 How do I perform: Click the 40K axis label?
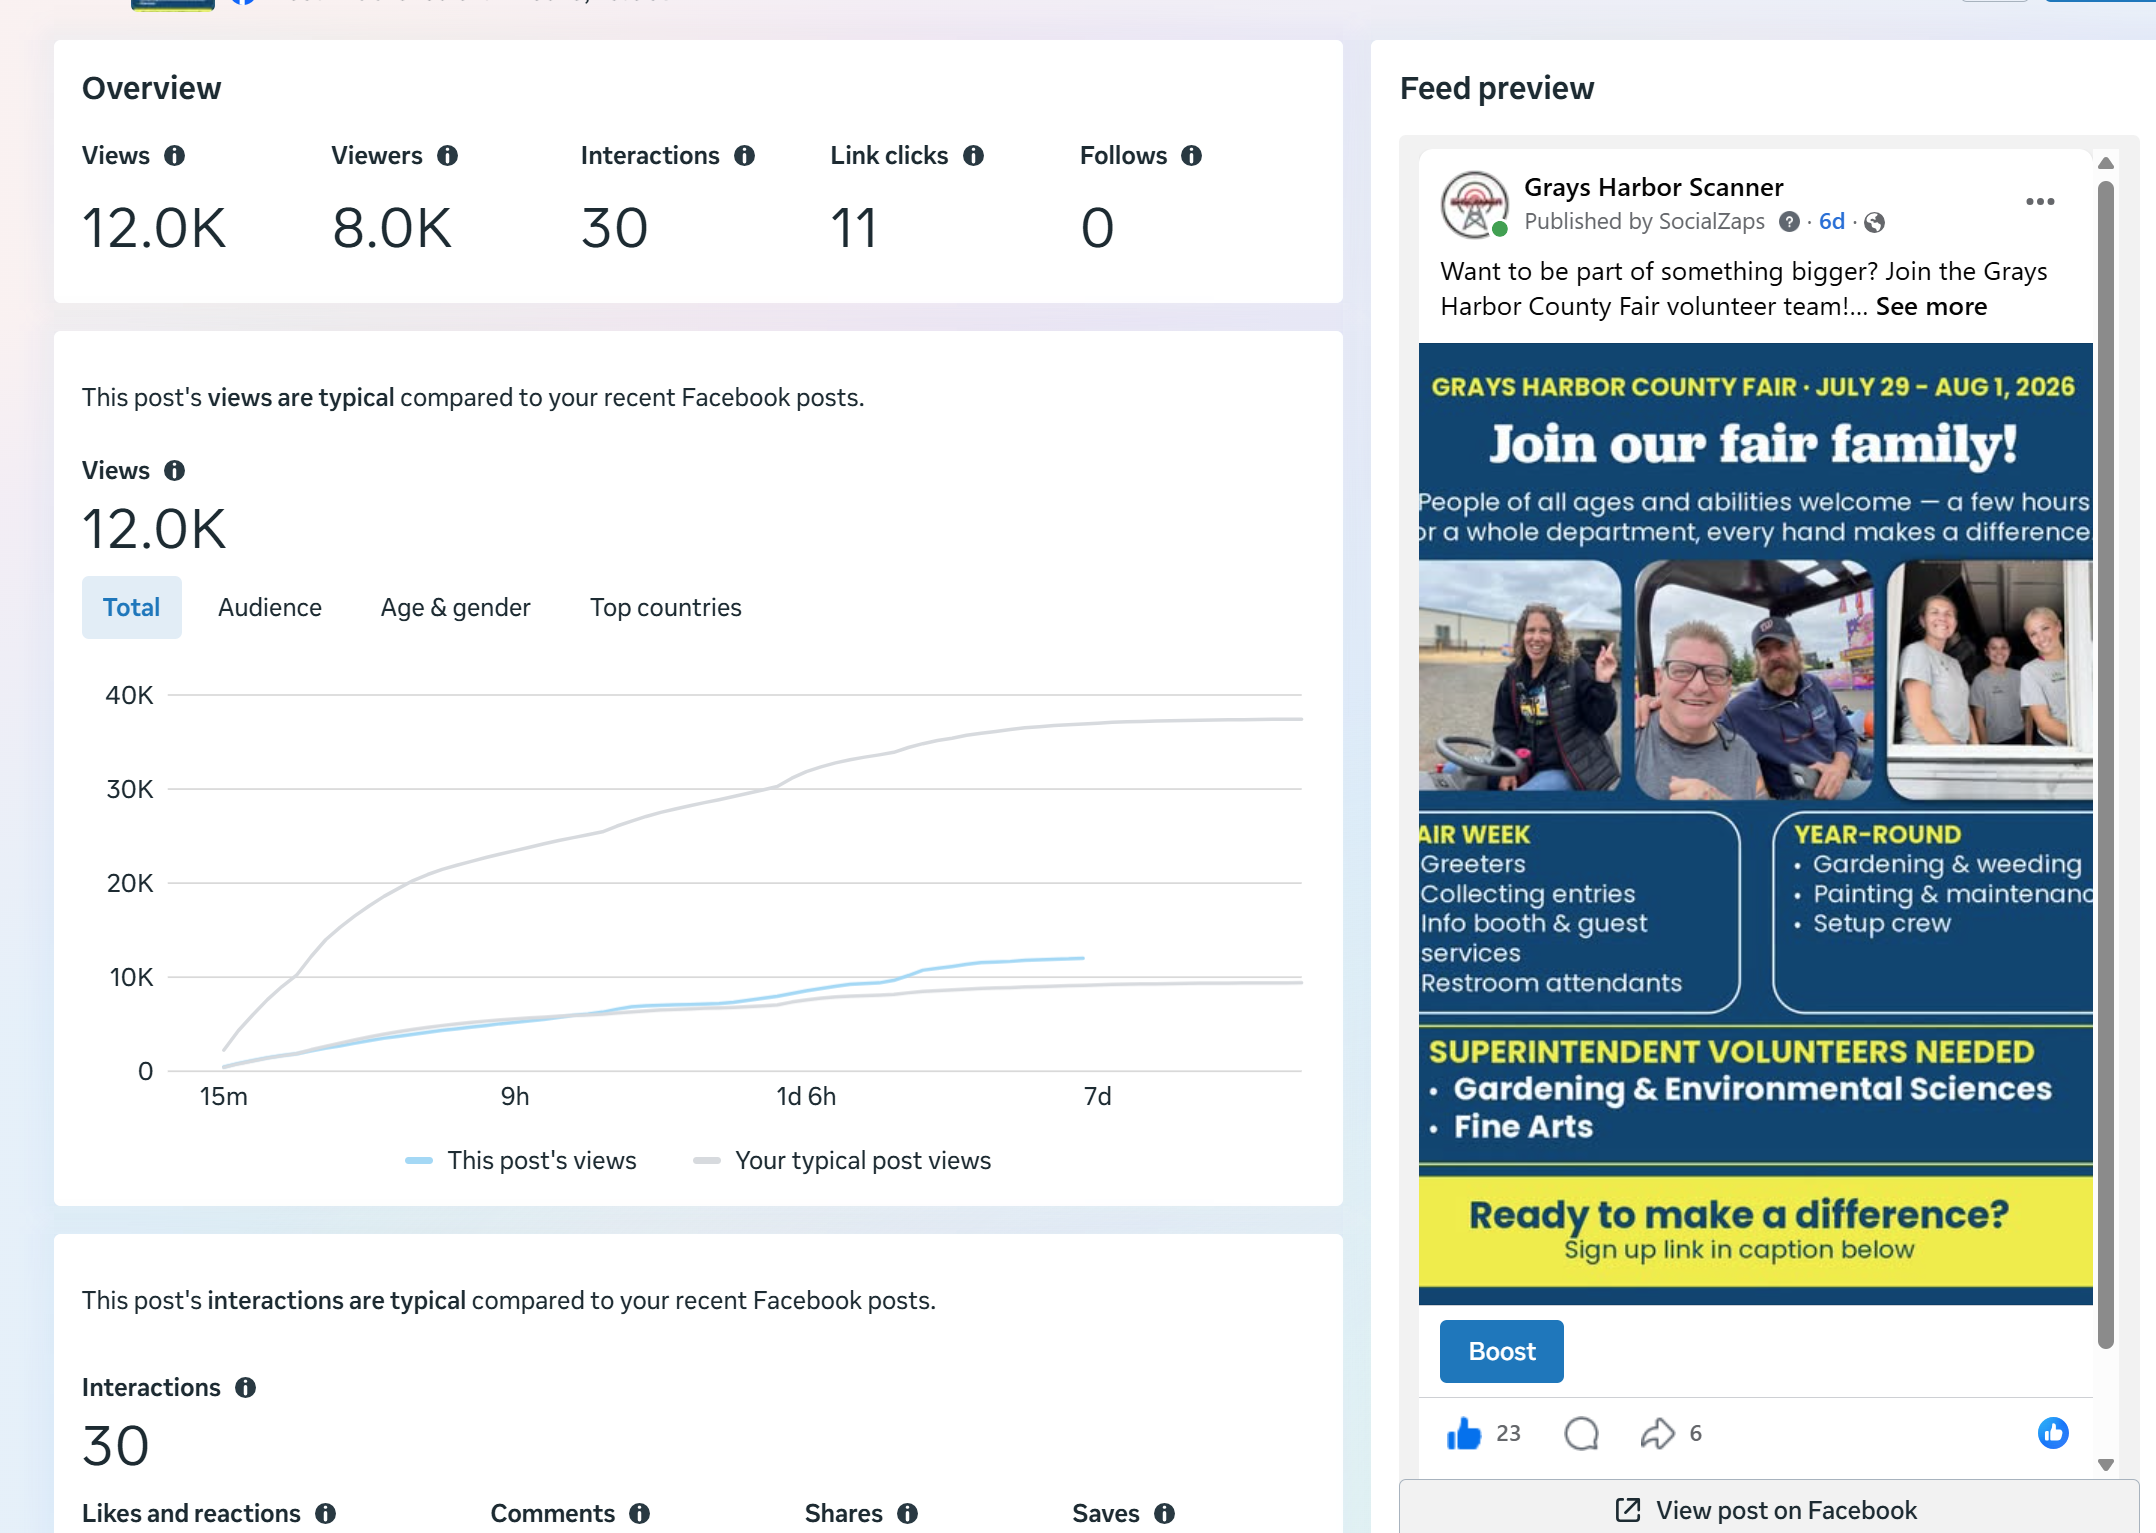(130, 696)
